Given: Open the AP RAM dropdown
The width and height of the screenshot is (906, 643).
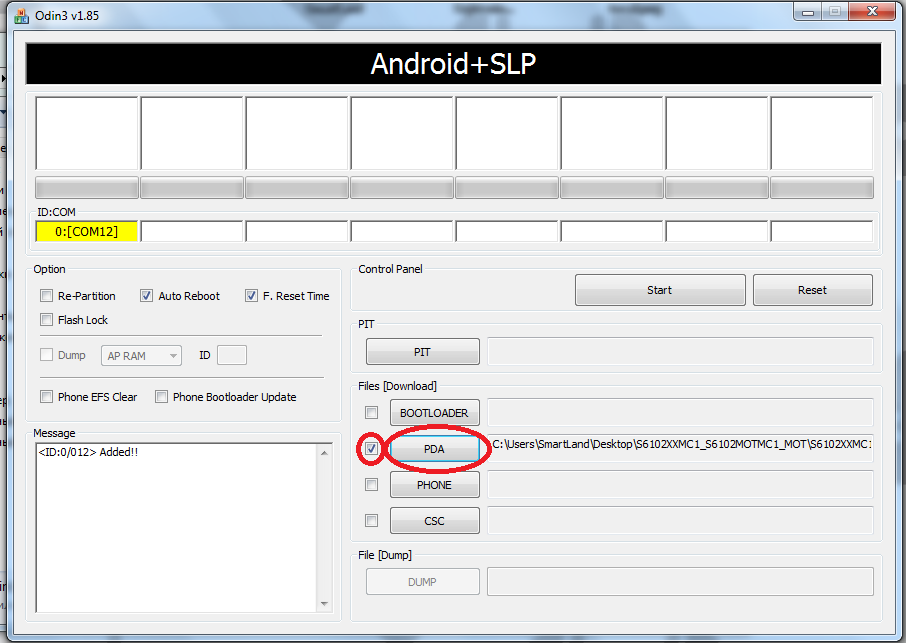Looking at the screenshot, I should pyautogui.click(x=142, y=355).
